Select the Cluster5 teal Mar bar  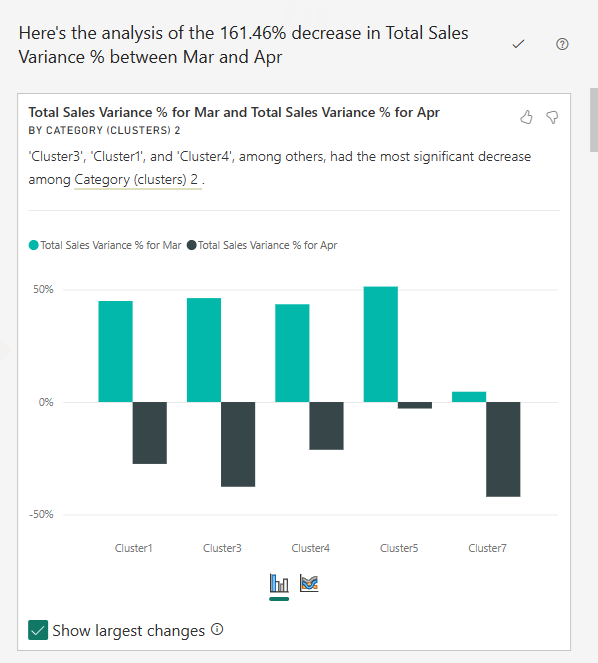pyautogui.click(x=381, y=344)
